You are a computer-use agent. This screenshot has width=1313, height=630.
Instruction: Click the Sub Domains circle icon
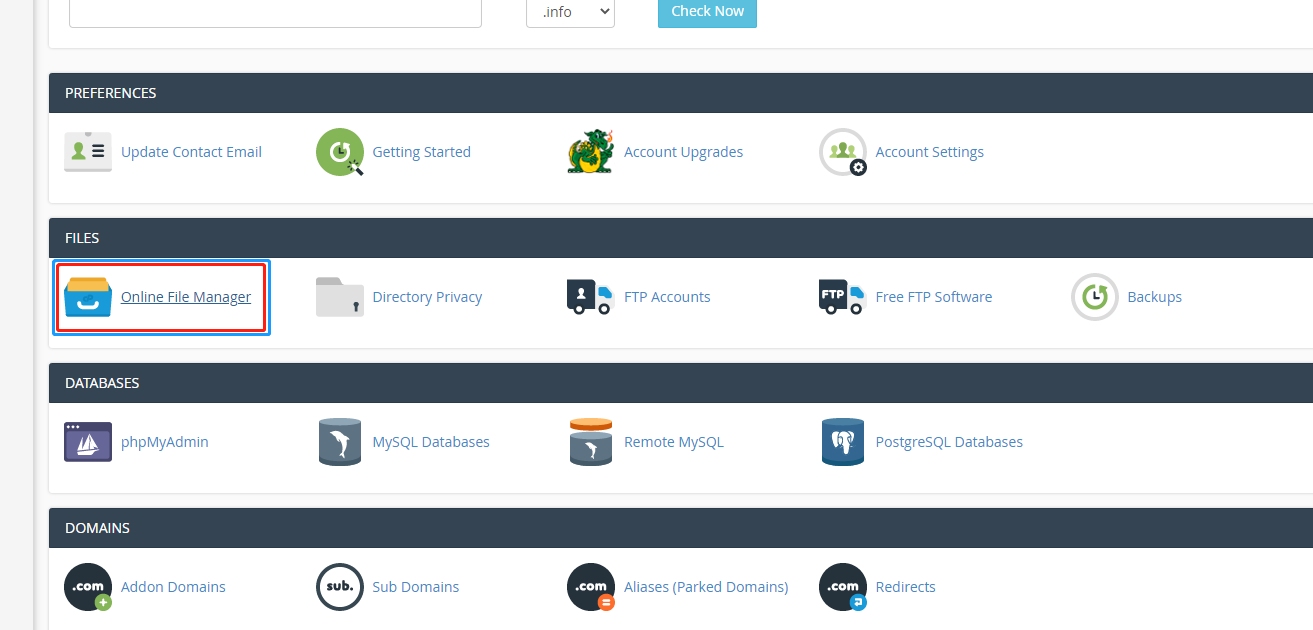point(340,587)
